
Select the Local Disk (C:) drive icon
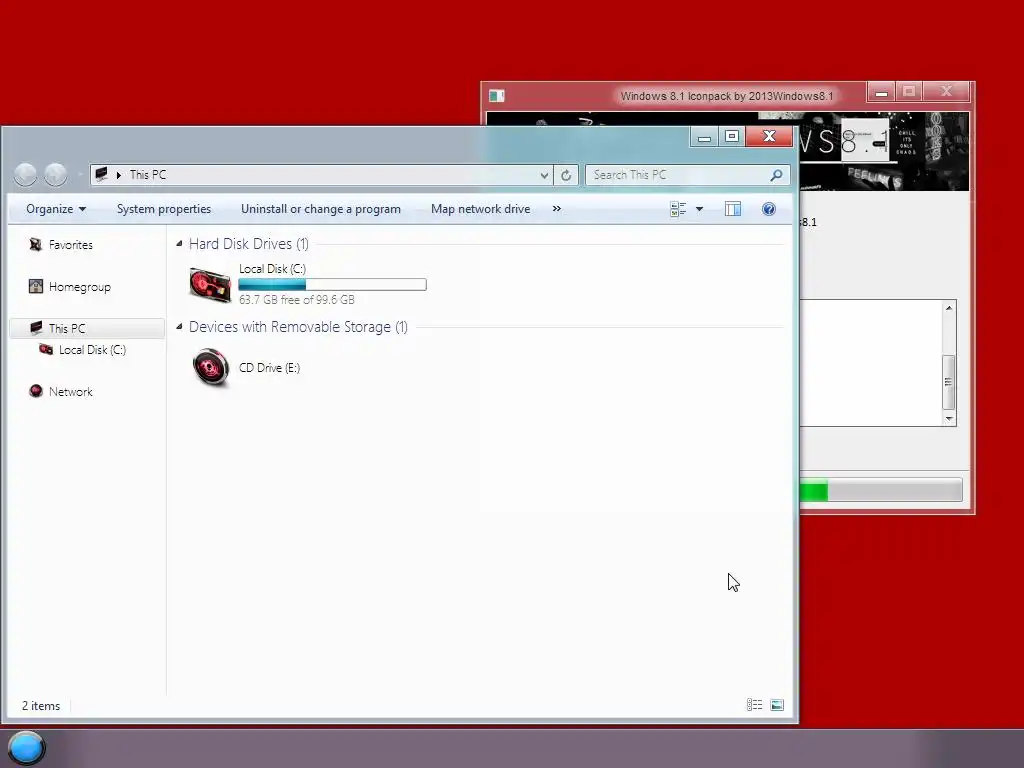pos(210,285)
